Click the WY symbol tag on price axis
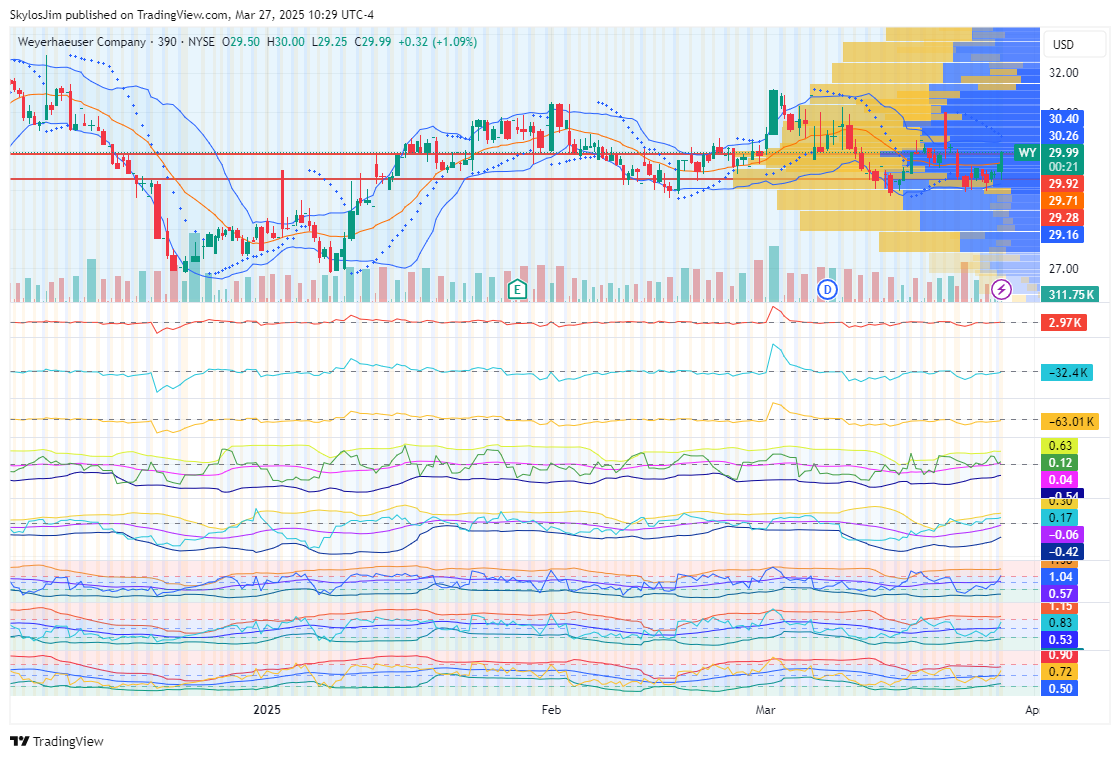Screen dimensions: 1120x759 (x=1026, y=153)
